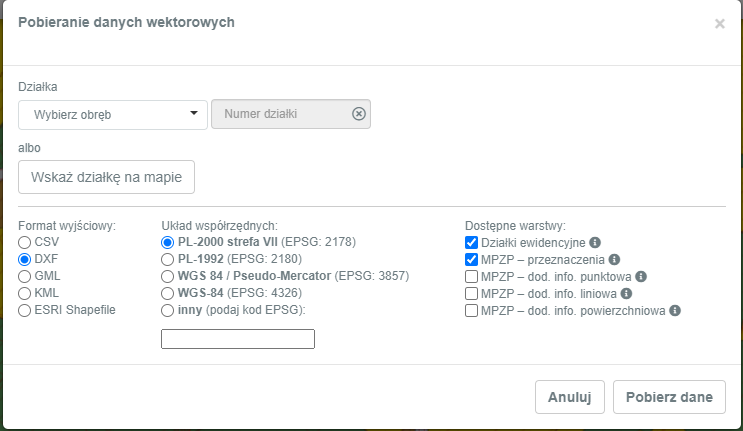This screenshot has height=431, width=743.
Task: Choose WGS-84 EPSG 4326 option
Action: [168, 293]
